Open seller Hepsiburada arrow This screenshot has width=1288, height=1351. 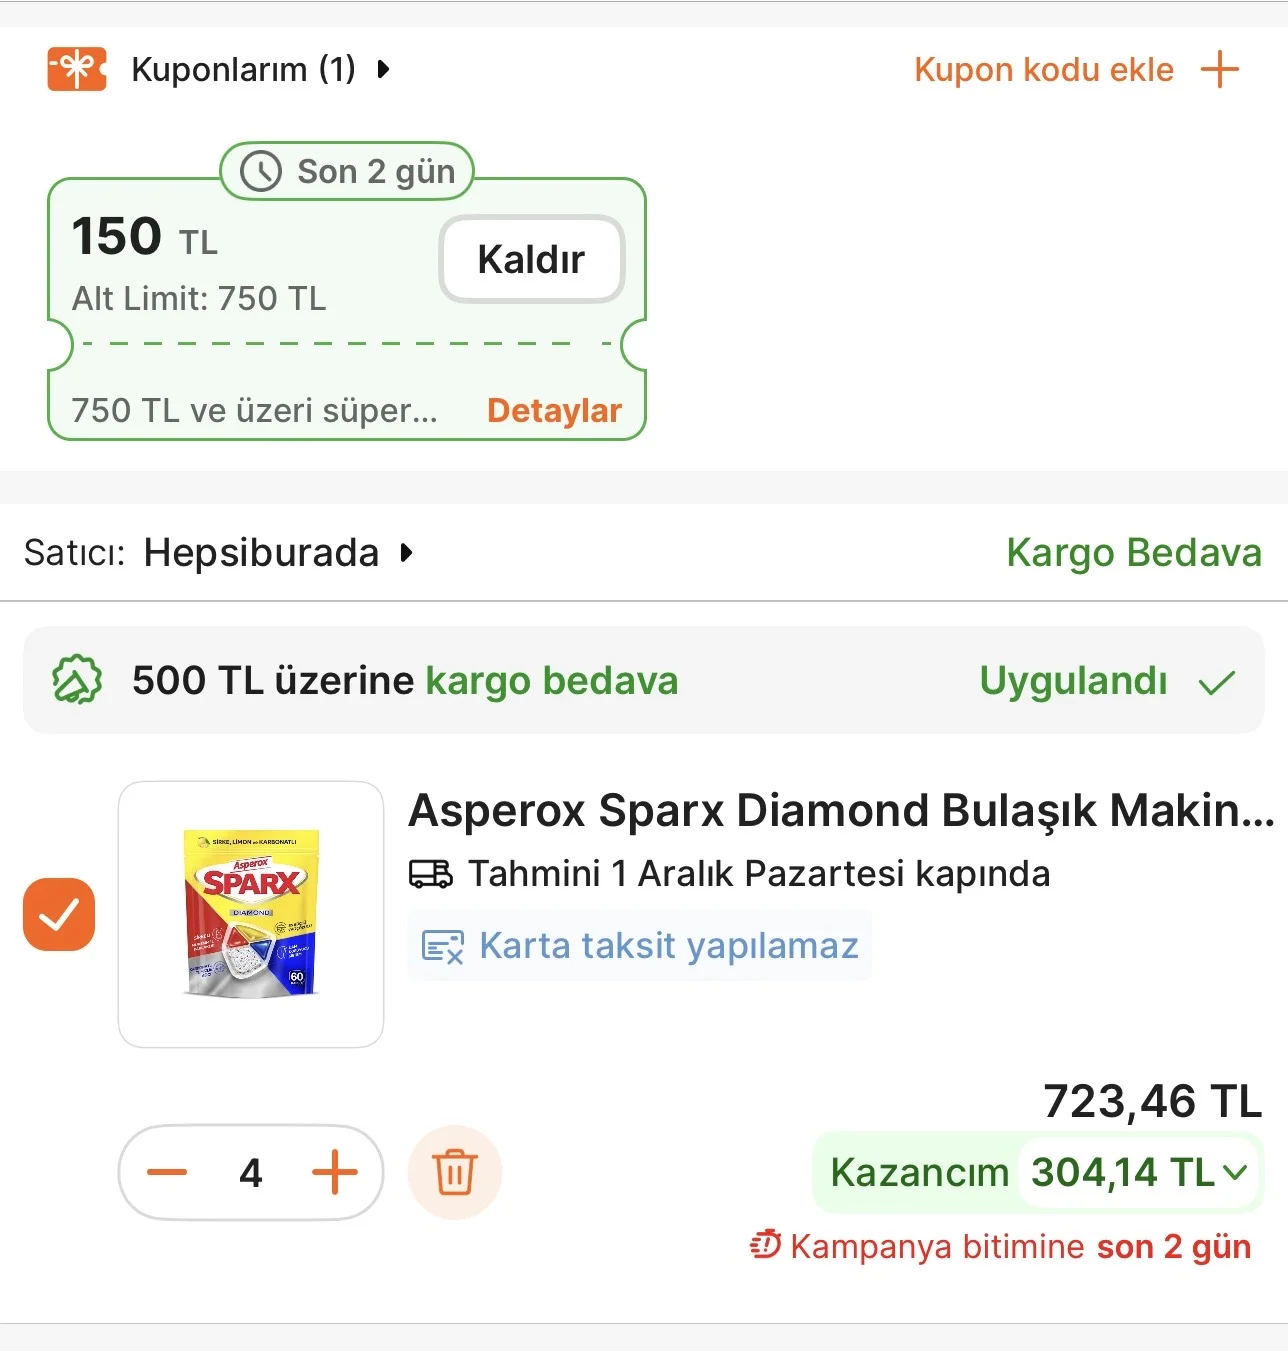tap(406, 553)
